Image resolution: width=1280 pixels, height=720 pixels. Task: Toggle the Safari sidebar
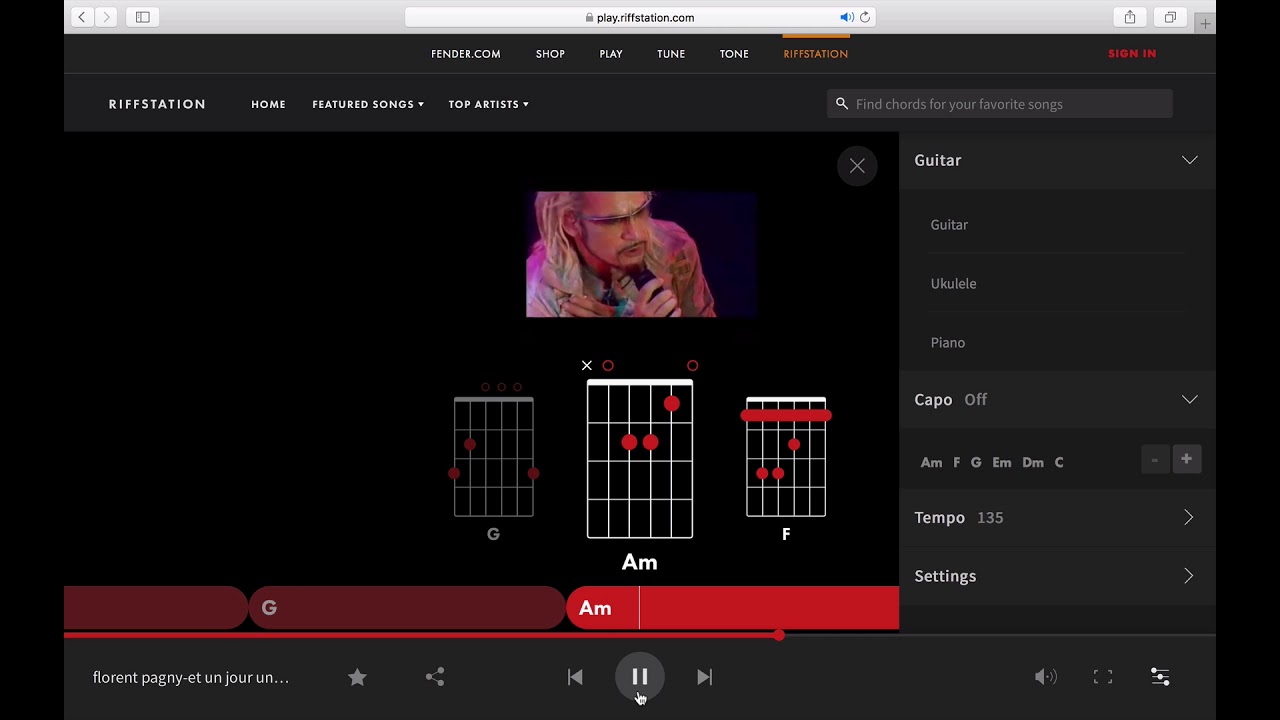pos(143,17)
